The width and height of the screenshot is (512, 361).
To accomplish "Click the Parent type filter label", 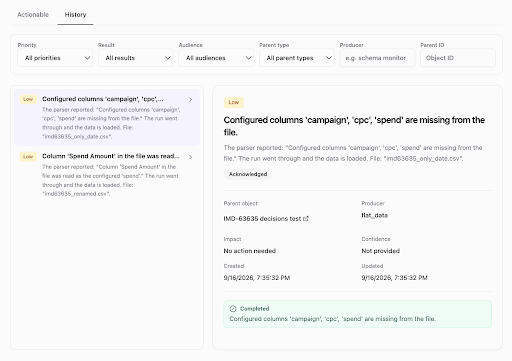I will coord(274,45).
